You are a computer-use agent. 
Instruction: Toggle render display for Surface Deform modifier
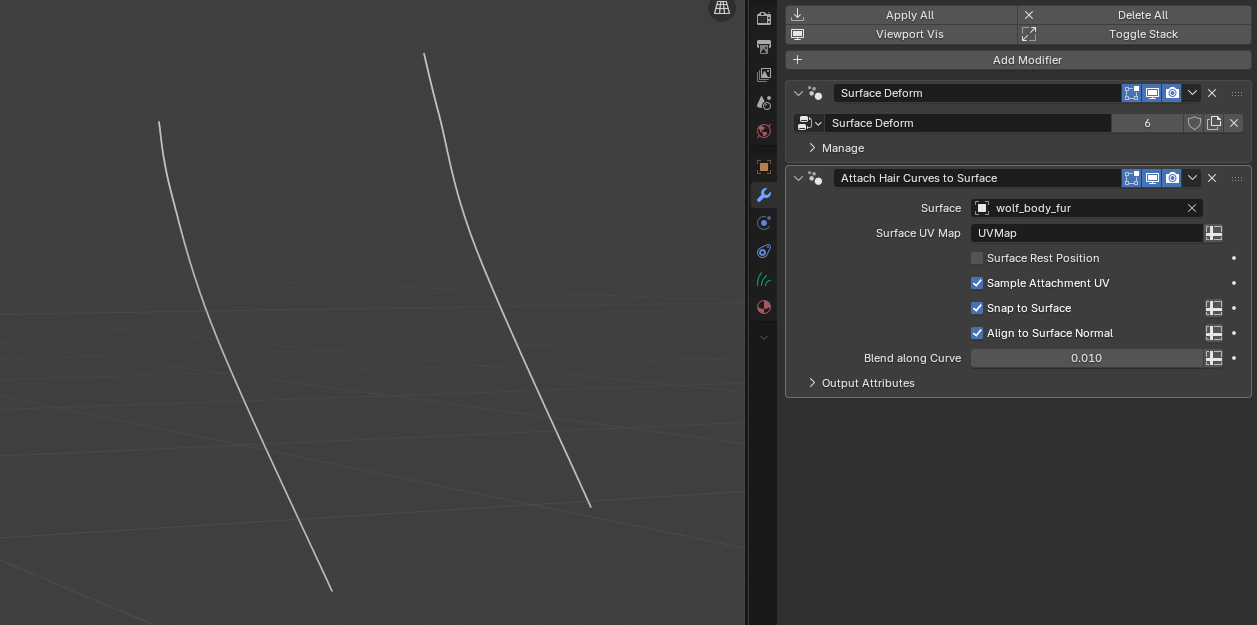[x=1172, y=93]
